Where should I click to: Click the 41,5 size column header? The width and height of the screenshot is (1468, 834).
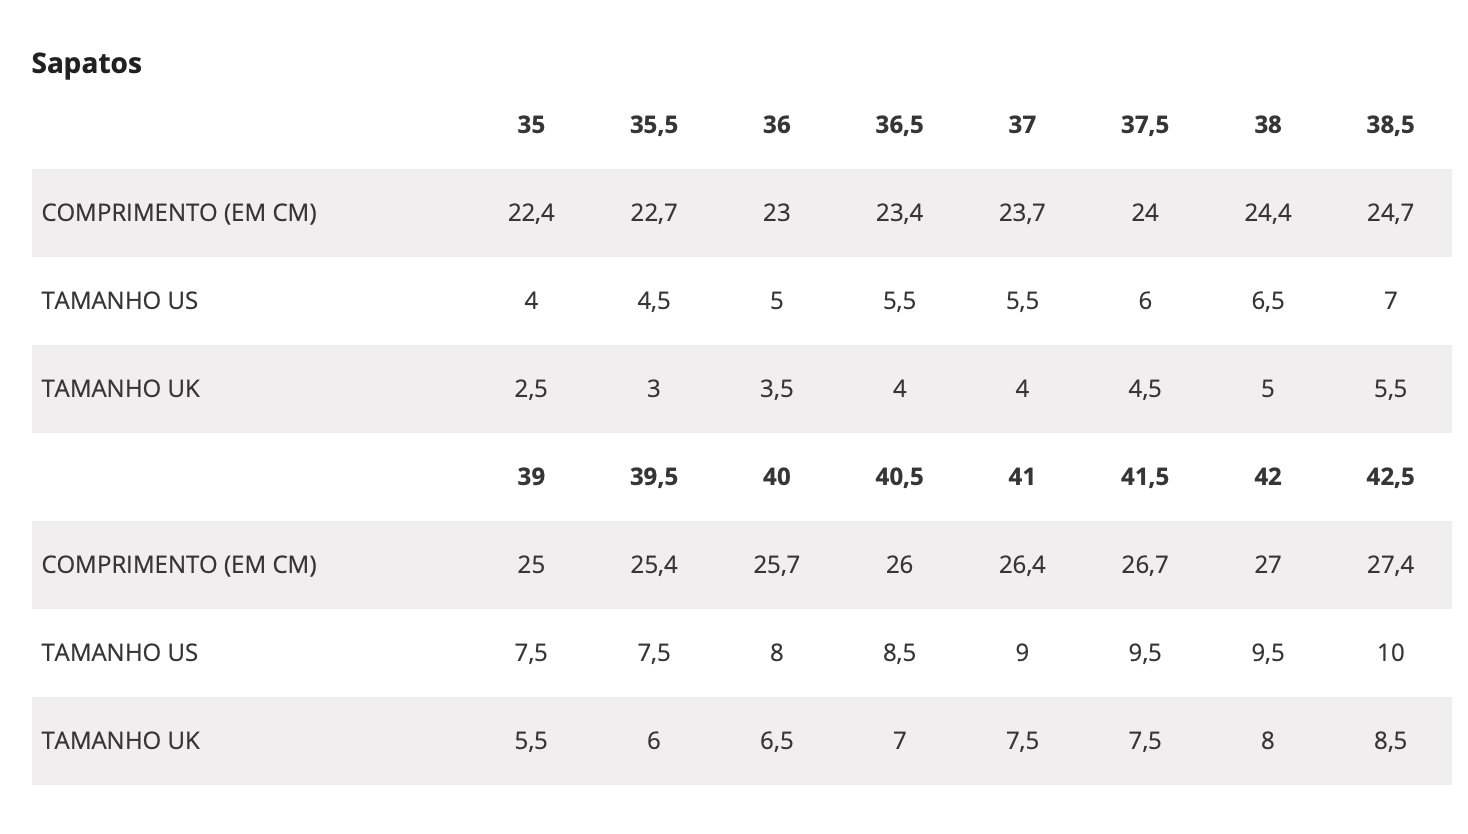click(1145, 477)
